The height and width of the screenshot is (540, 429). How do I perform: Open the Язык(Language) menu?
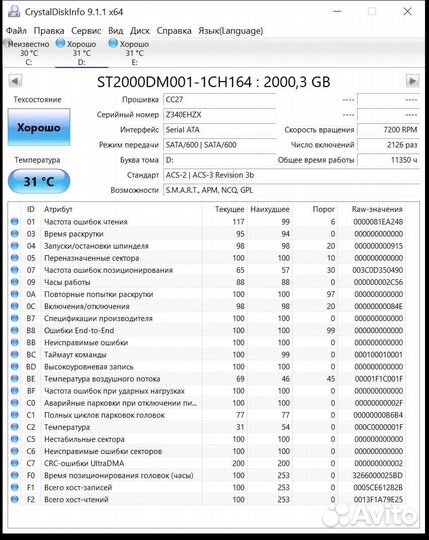coord(230,31)
